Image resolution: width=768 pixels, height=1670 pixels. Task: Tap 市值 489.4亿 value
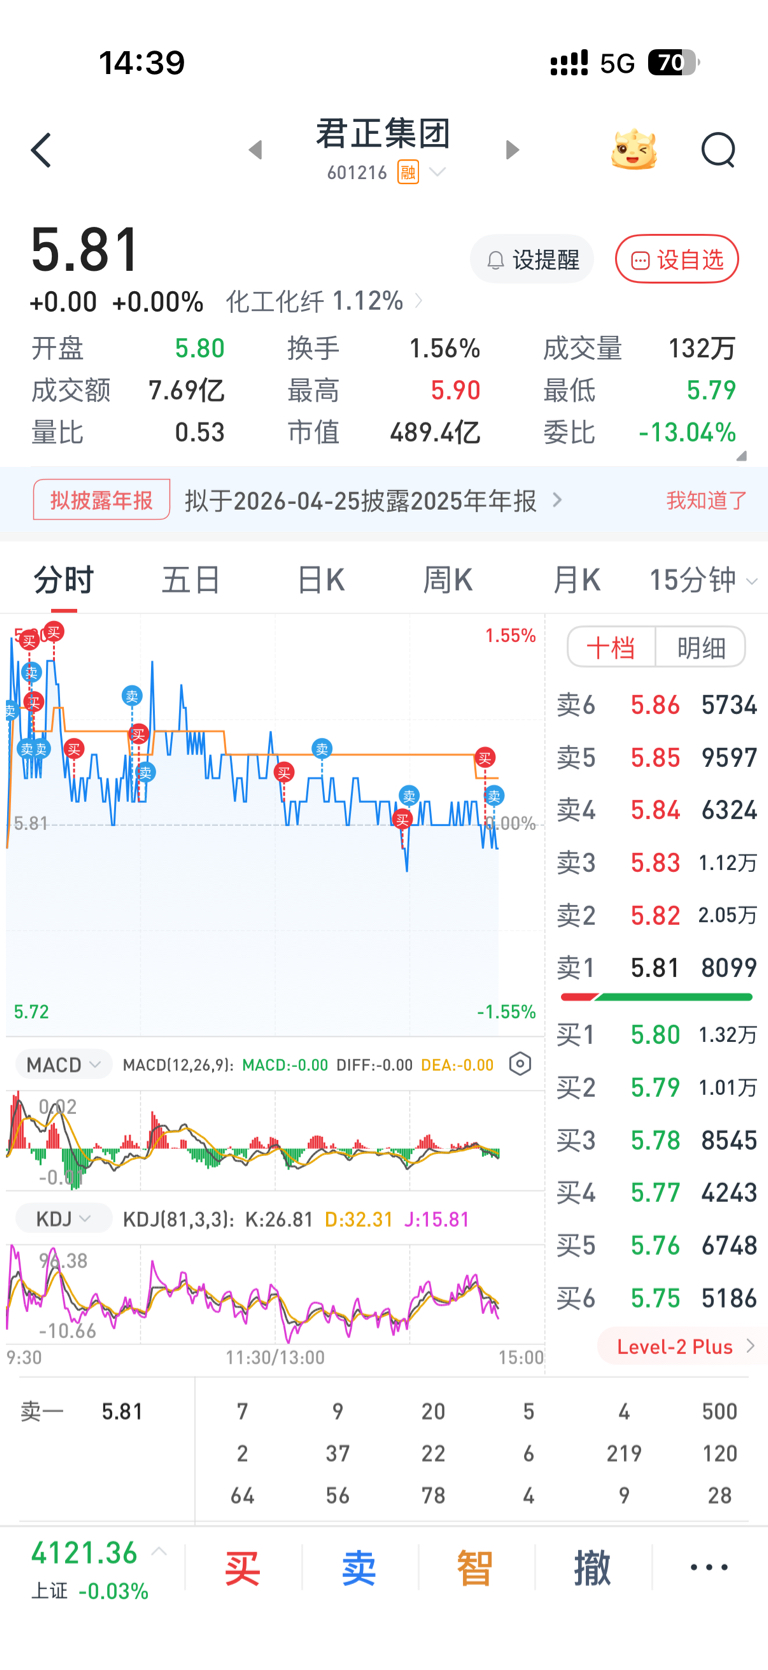pos(435,433)
